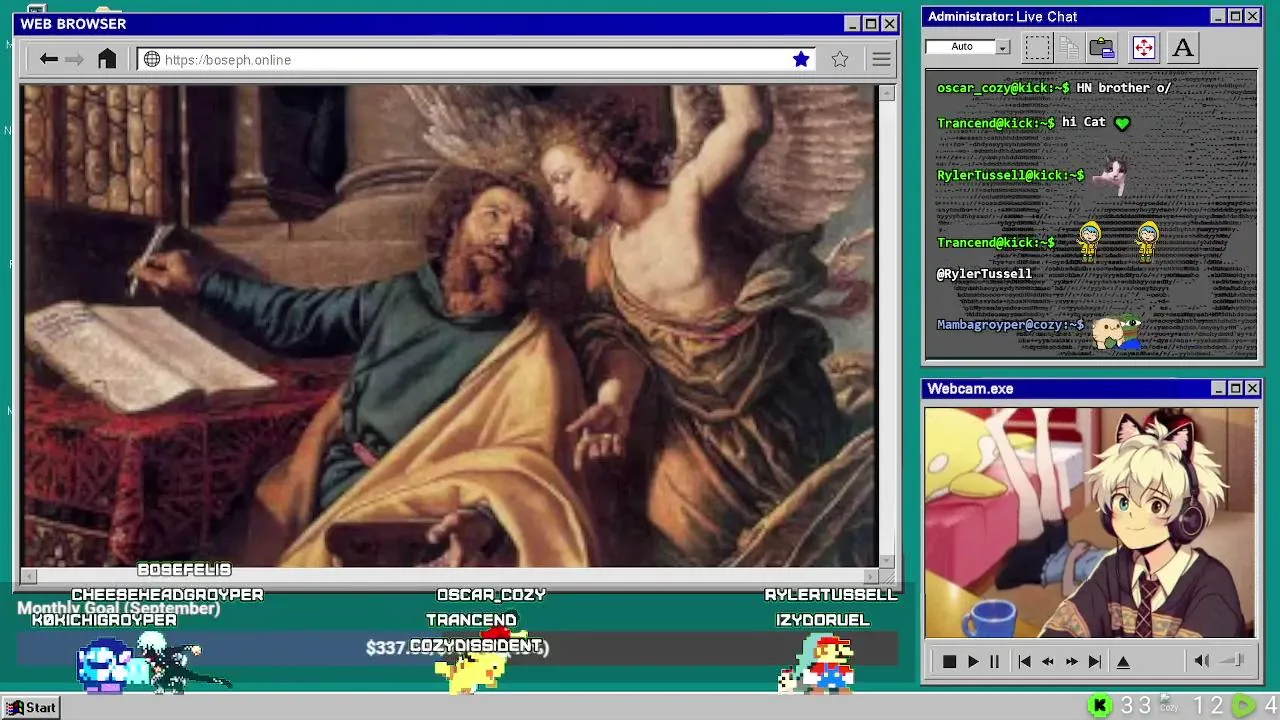
Task: Click the outlined star favorites icon
Action: tap(840, 59)
